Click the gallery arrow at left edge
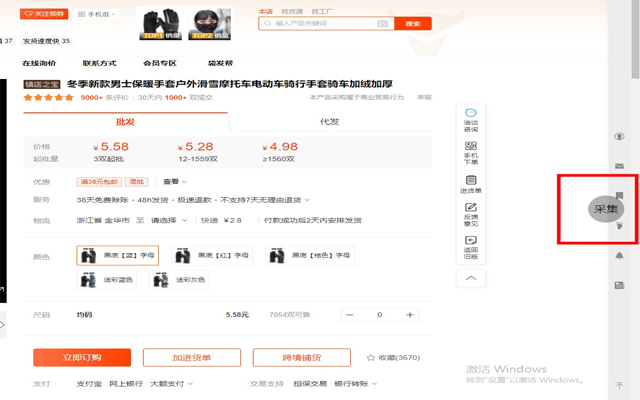This screenshot has height=400, width=640. pyautogui.click(x=2, y=325)
